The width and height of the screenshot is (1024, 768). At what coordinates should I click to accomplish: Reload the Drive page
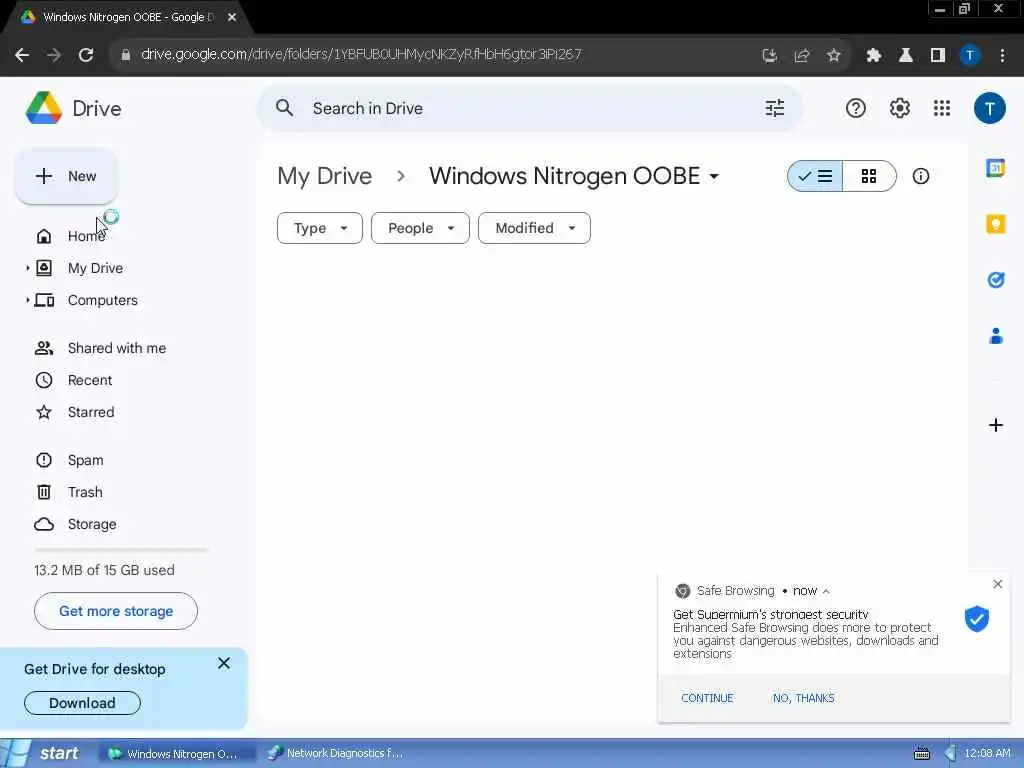86,55
